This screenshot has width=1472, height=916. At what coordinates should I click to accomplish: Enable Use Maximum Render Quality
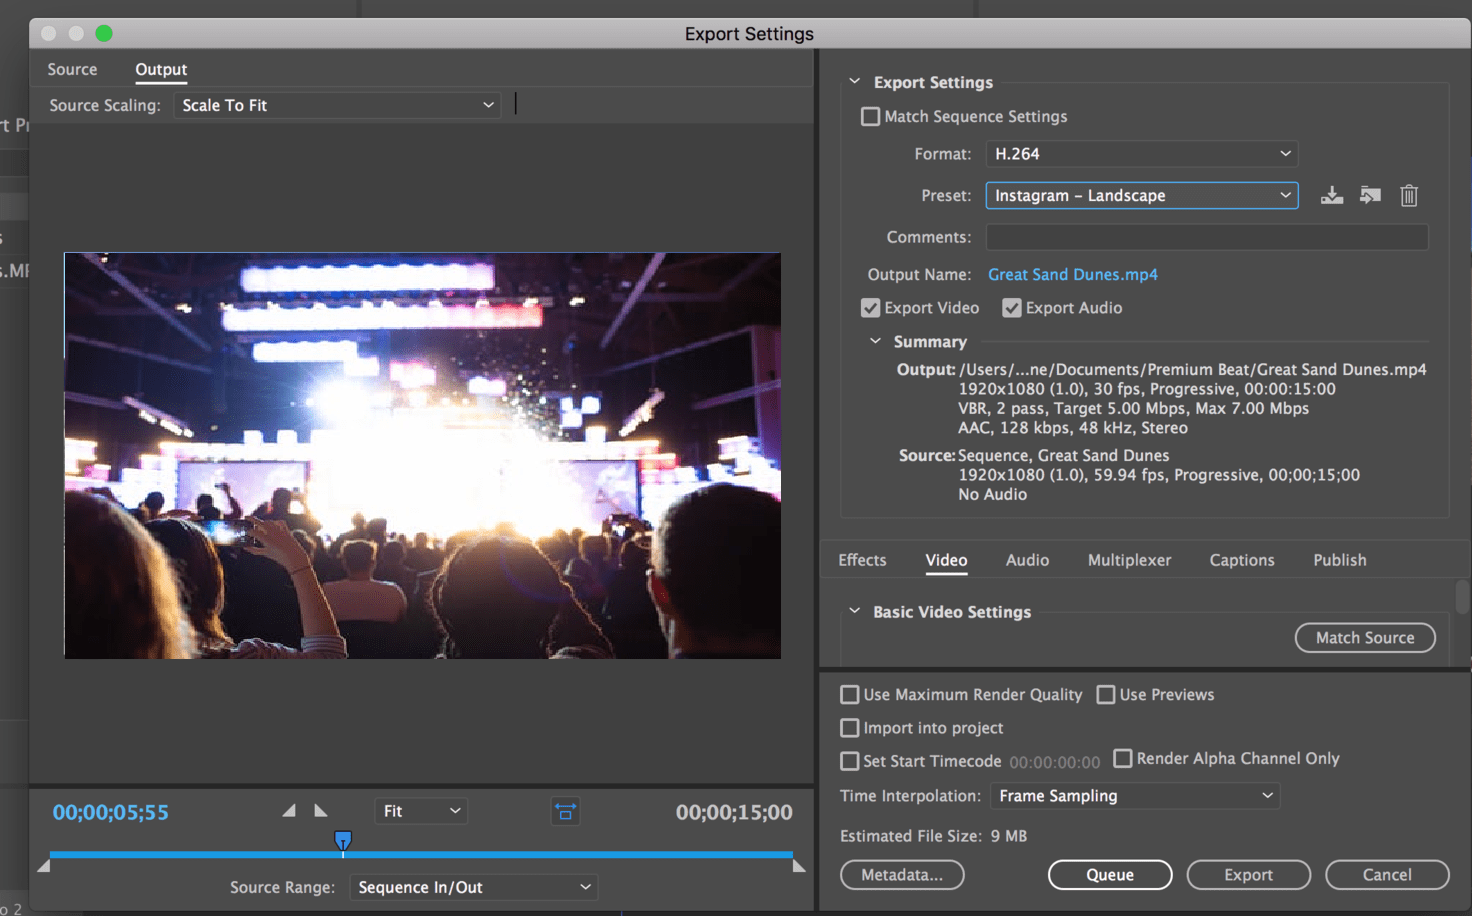click(x=850, y=695)
